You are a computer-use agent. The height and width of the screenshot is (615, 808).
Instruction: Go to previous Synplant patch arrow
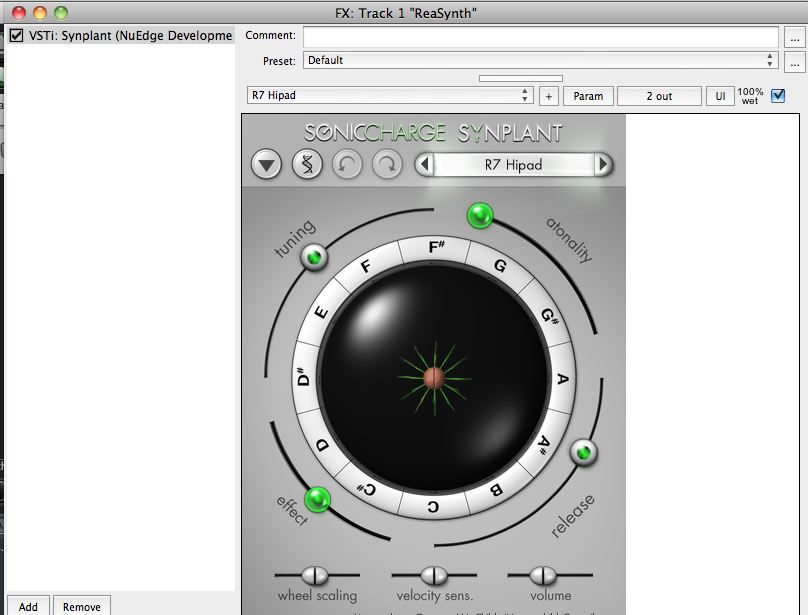pos(425,165)
